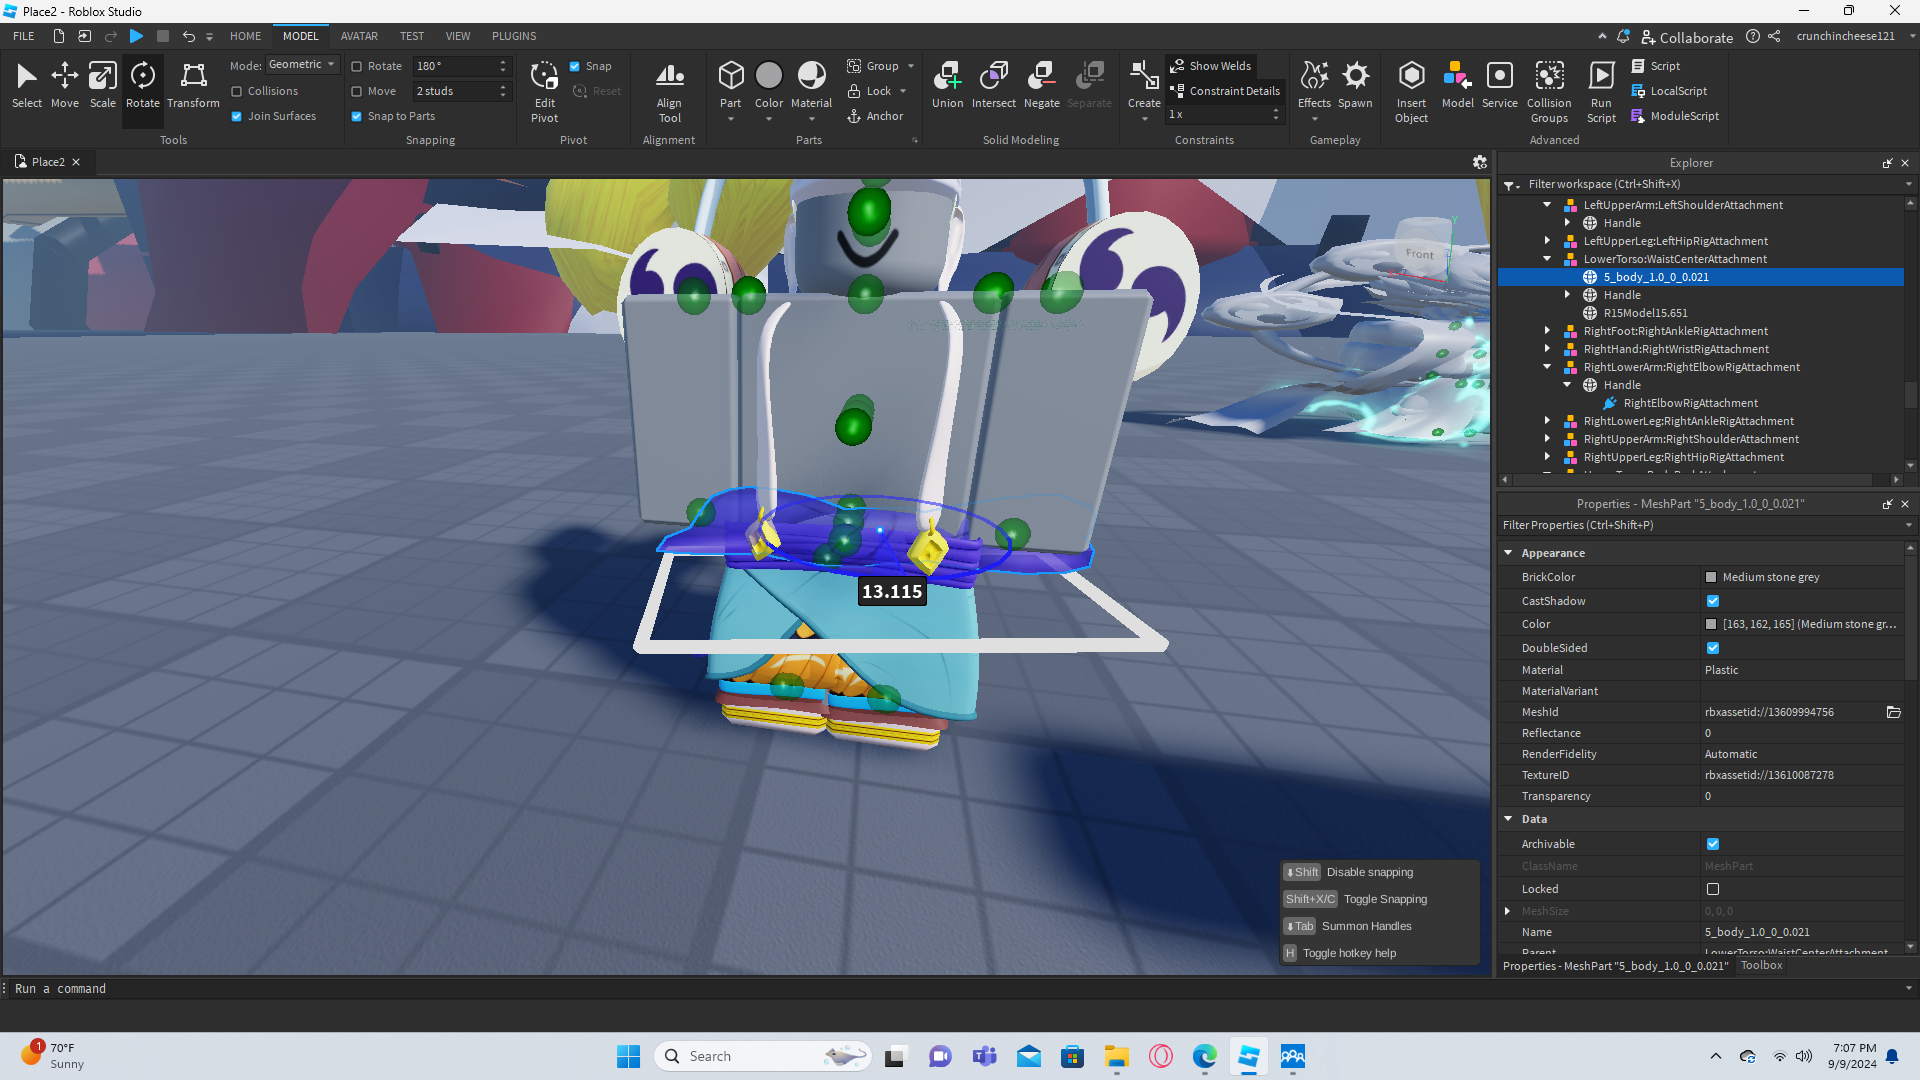Expand the RightFoot:RightAnkleRigAttachment tree node

click(1547, 331)
